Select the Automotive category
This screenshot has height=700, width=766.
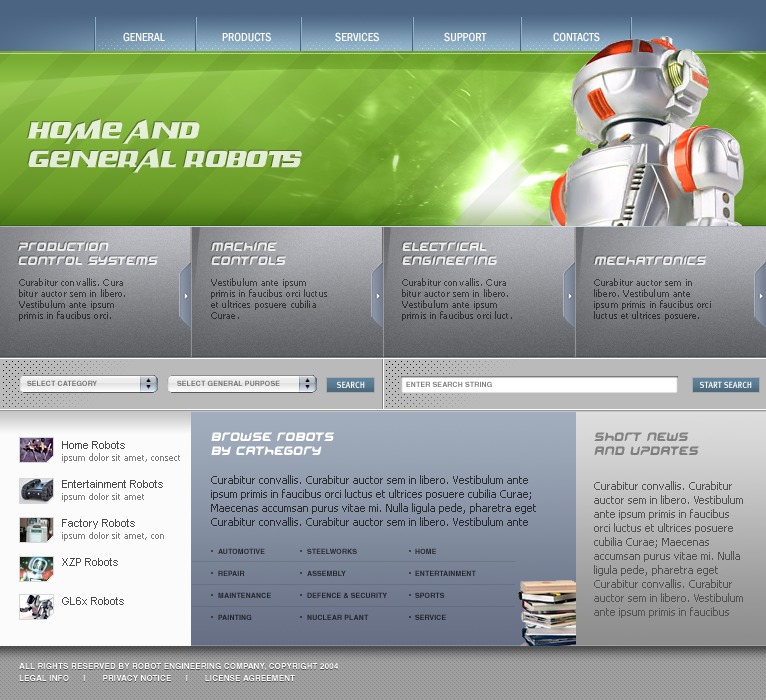pos(241,552)
